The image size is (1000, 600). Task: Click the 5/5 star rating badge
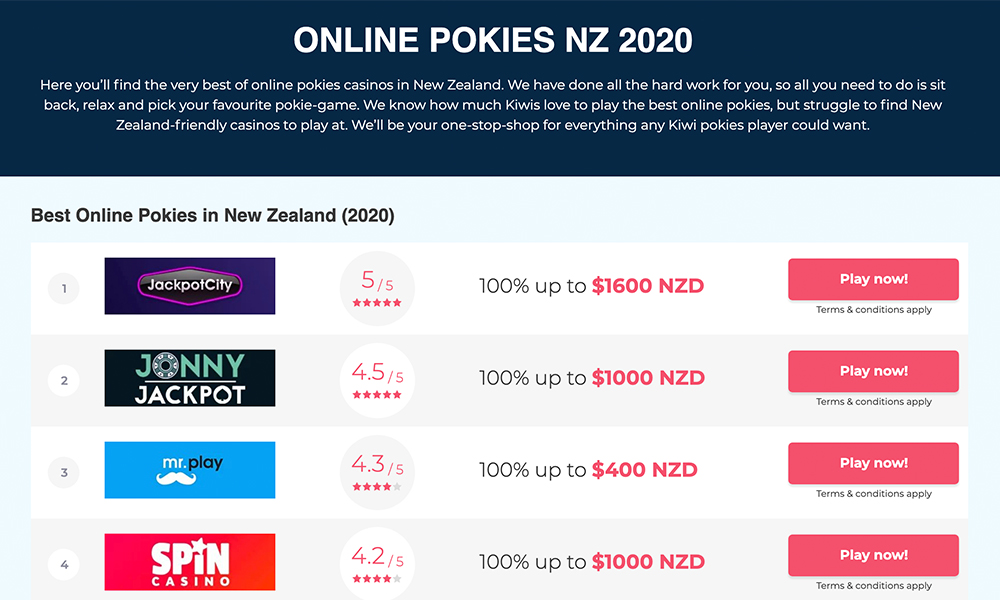377,288
